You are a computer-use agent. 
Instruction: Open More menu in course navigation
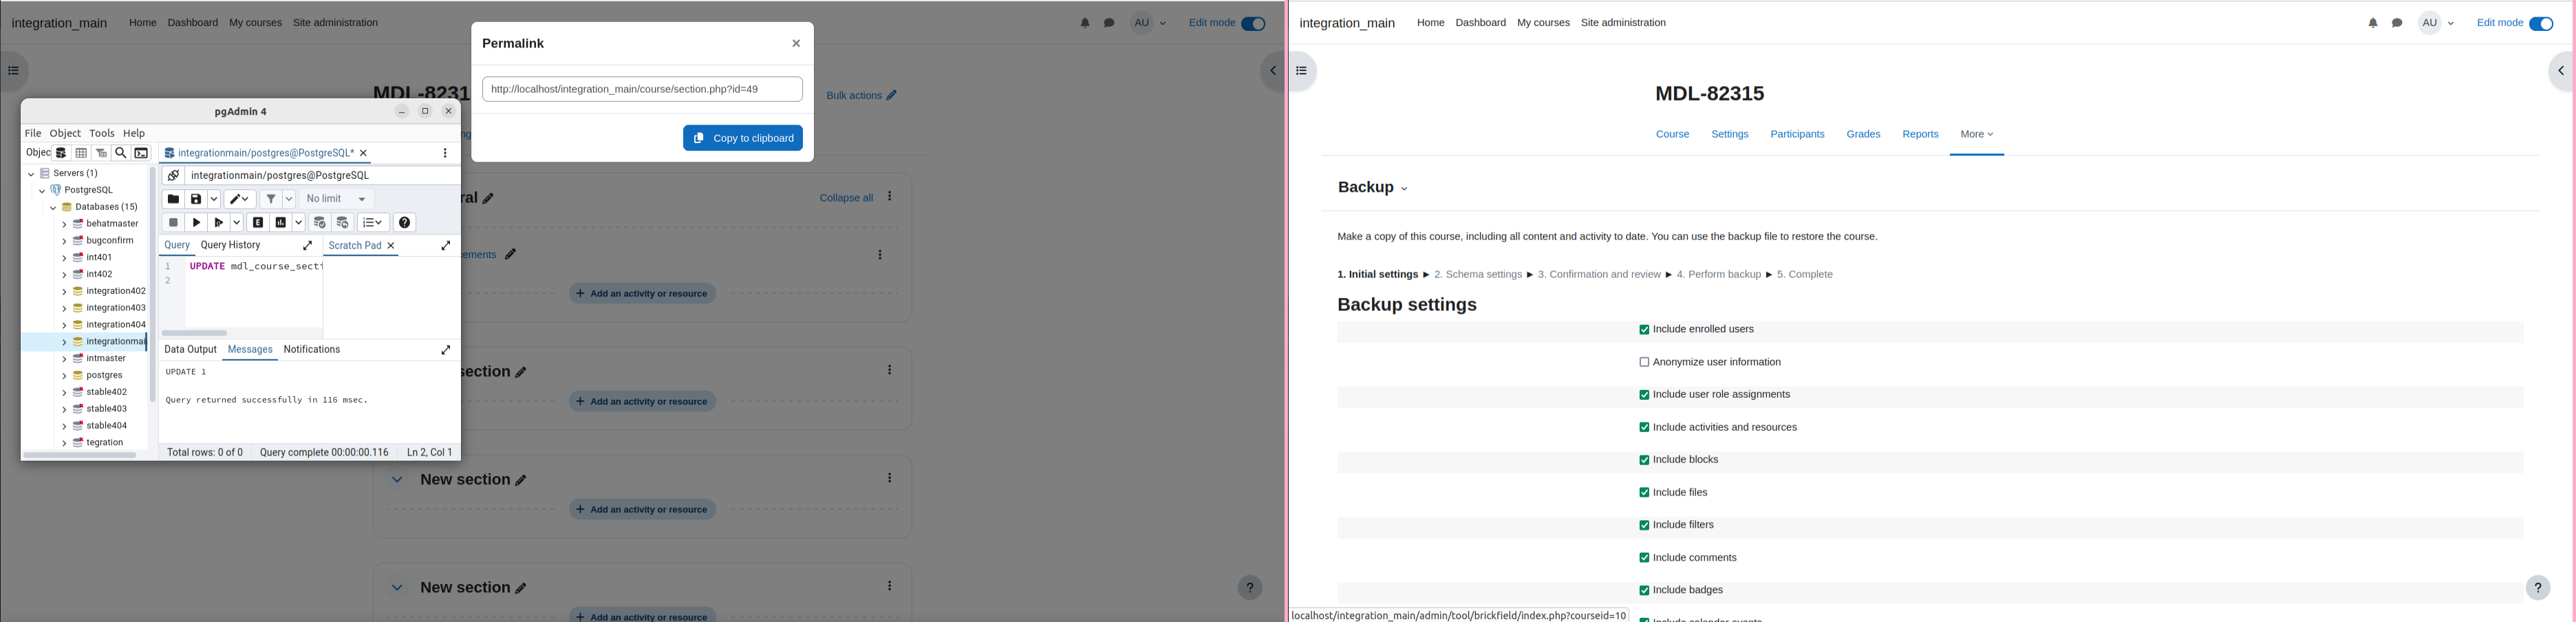[1976, 134]
